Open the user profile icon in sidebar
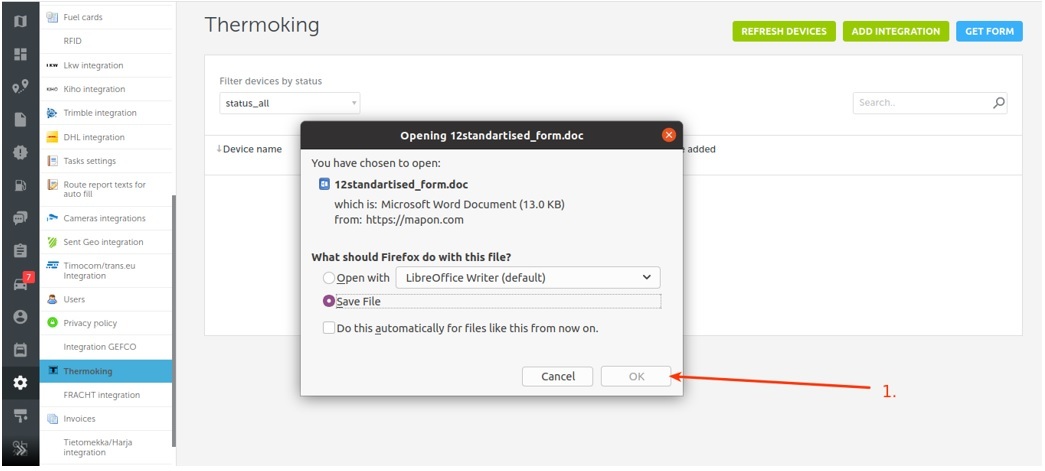The height and width of the screenshot is (471, 1045). click(x=20, y=316)
